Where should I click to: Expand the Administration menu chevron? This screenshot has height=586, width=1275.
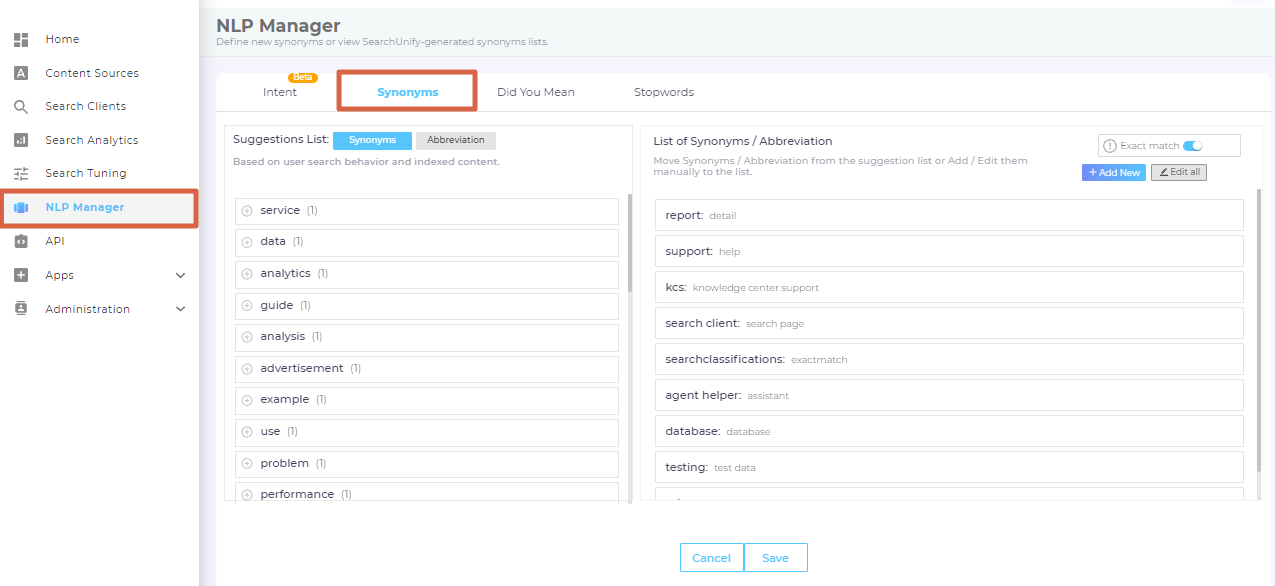pyautogui.click(x=181, y=309)
